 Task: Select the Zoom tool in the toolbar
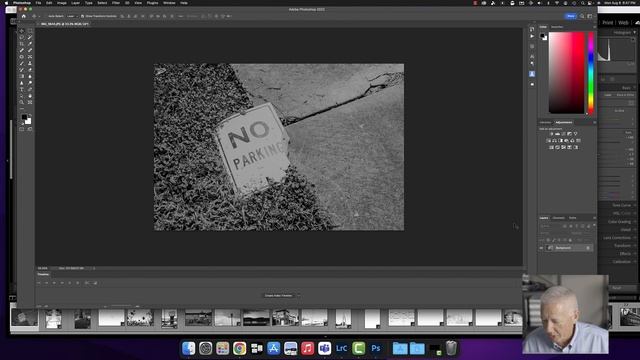click(22, 102)
